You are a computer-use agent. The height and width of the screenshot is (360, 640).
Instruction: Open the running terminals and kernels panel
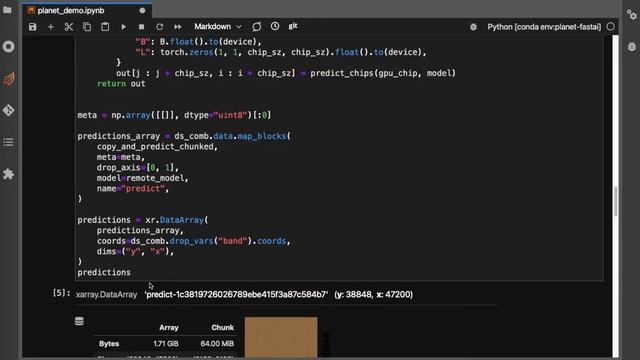tap(8, 47)
